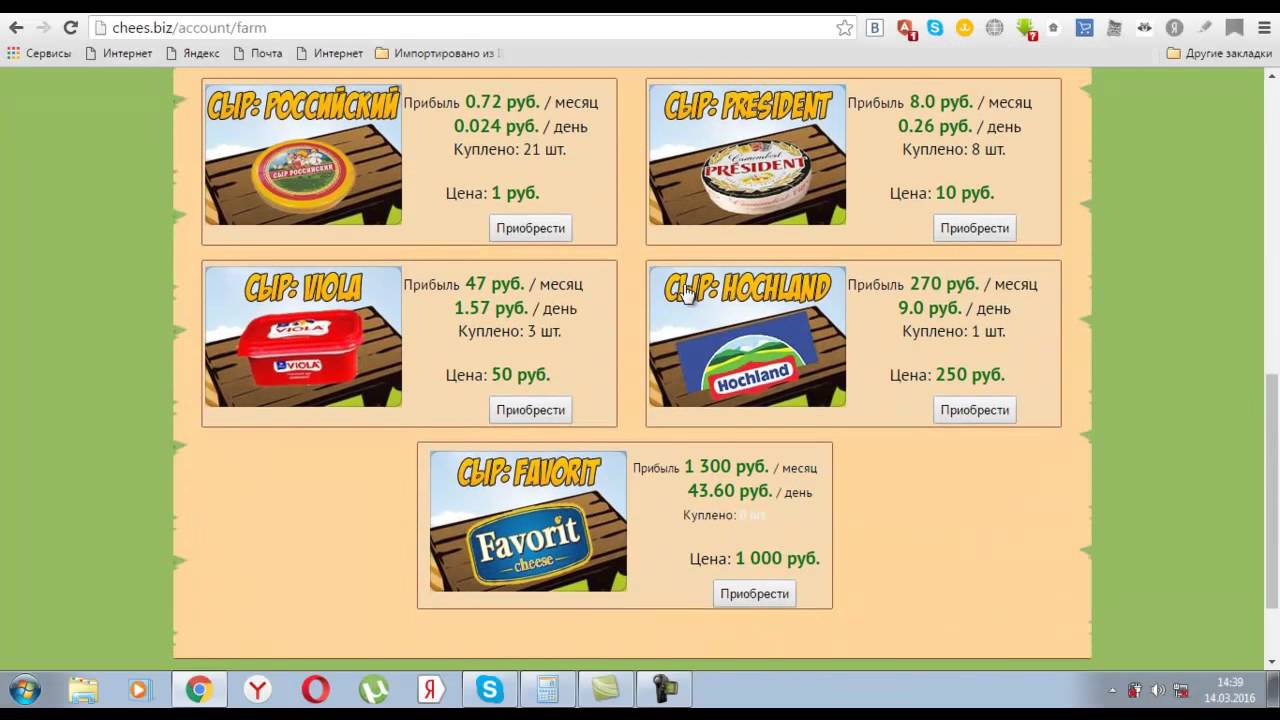This screenshot has height=720, width=1280.
Task: Show hidden system tray icons
Action: [x=1112, y=690]
